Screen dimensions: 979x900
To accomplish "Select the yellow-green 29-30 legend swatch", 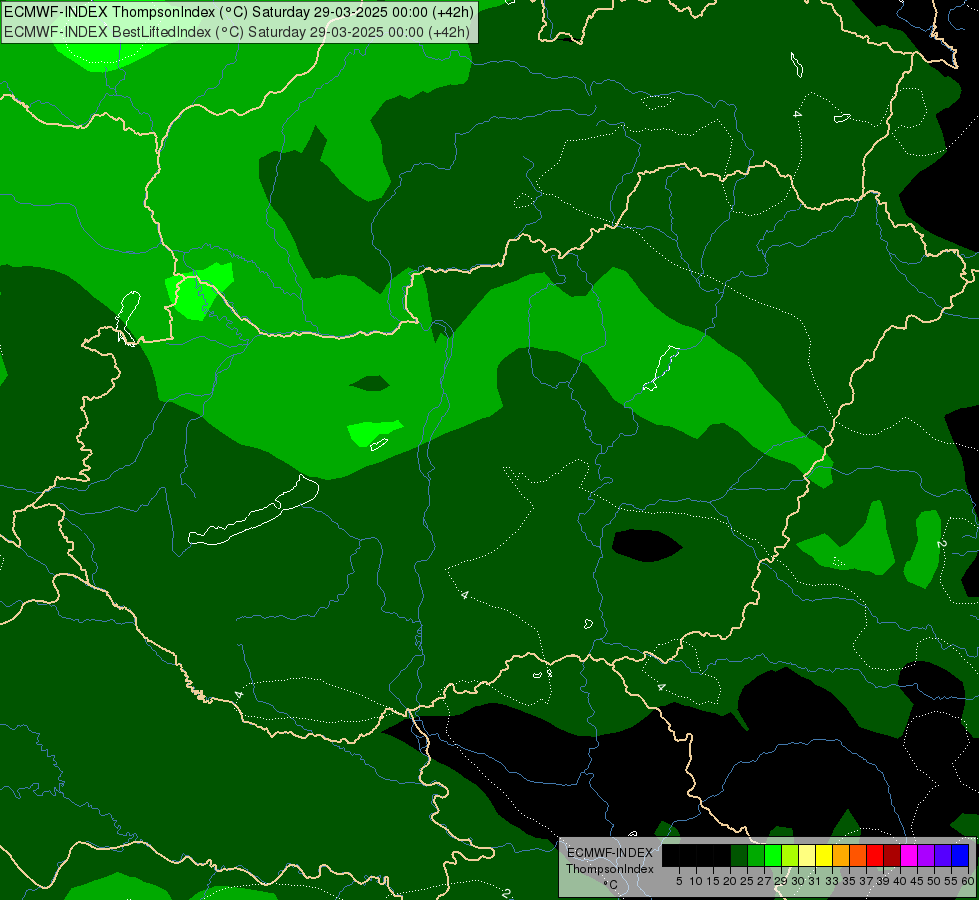I will click(x=790, y=855).
